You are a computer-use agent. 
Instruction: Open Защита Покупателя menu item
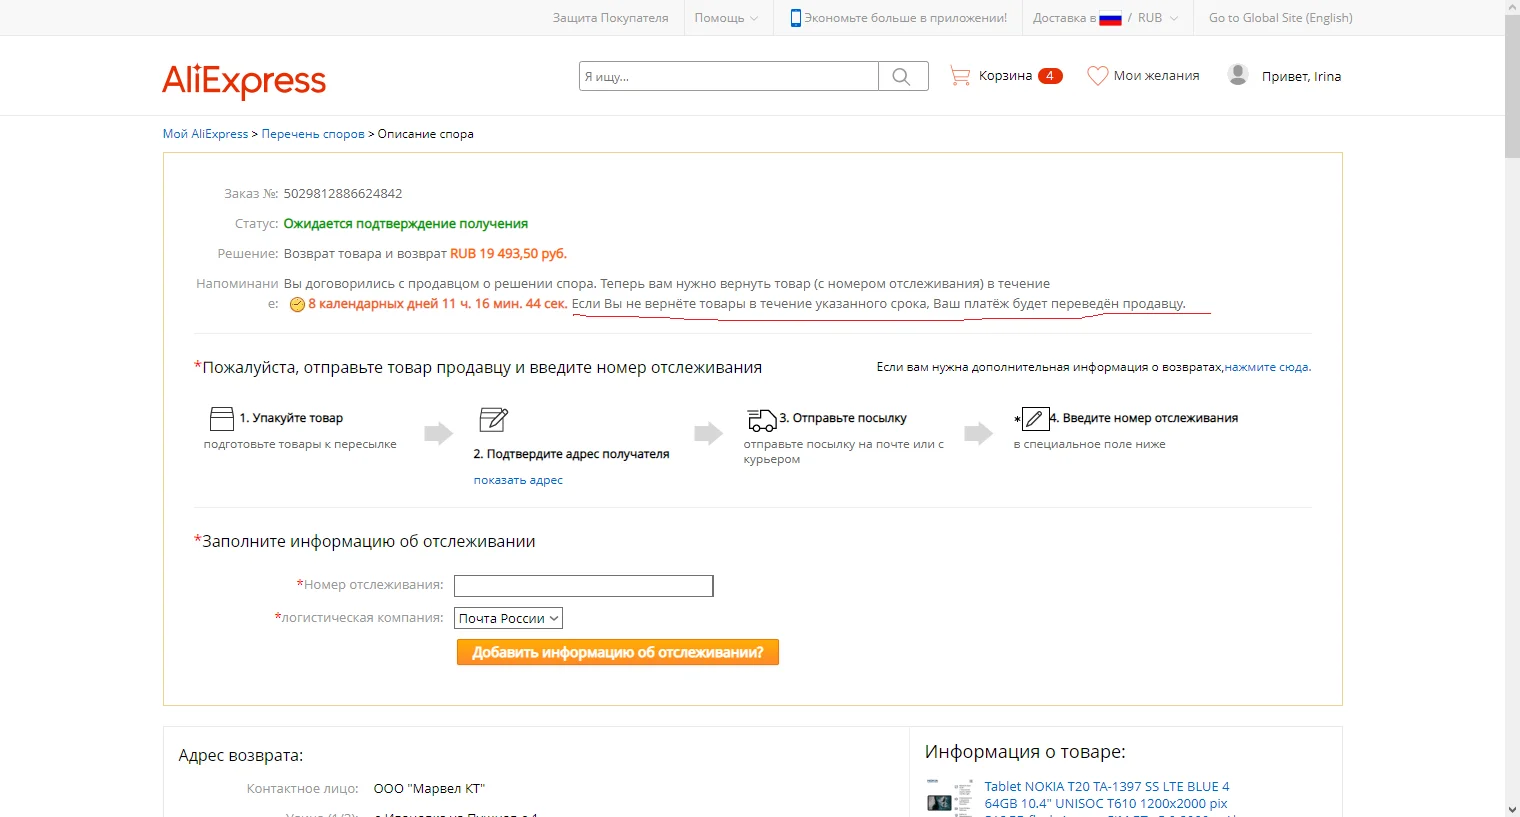point(610,18)
